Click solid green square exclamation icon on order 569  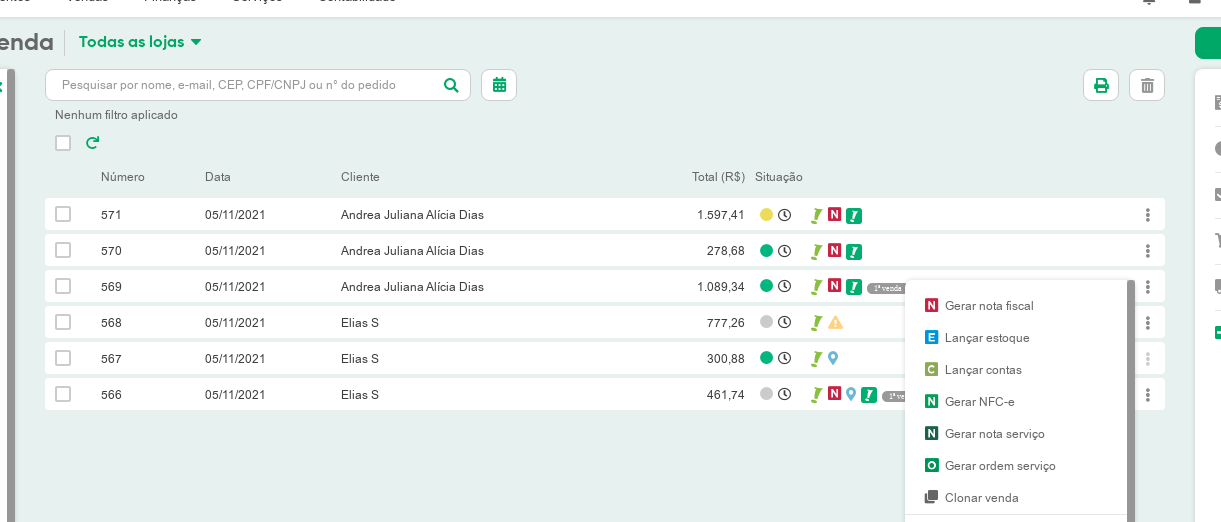pos(854,287)
